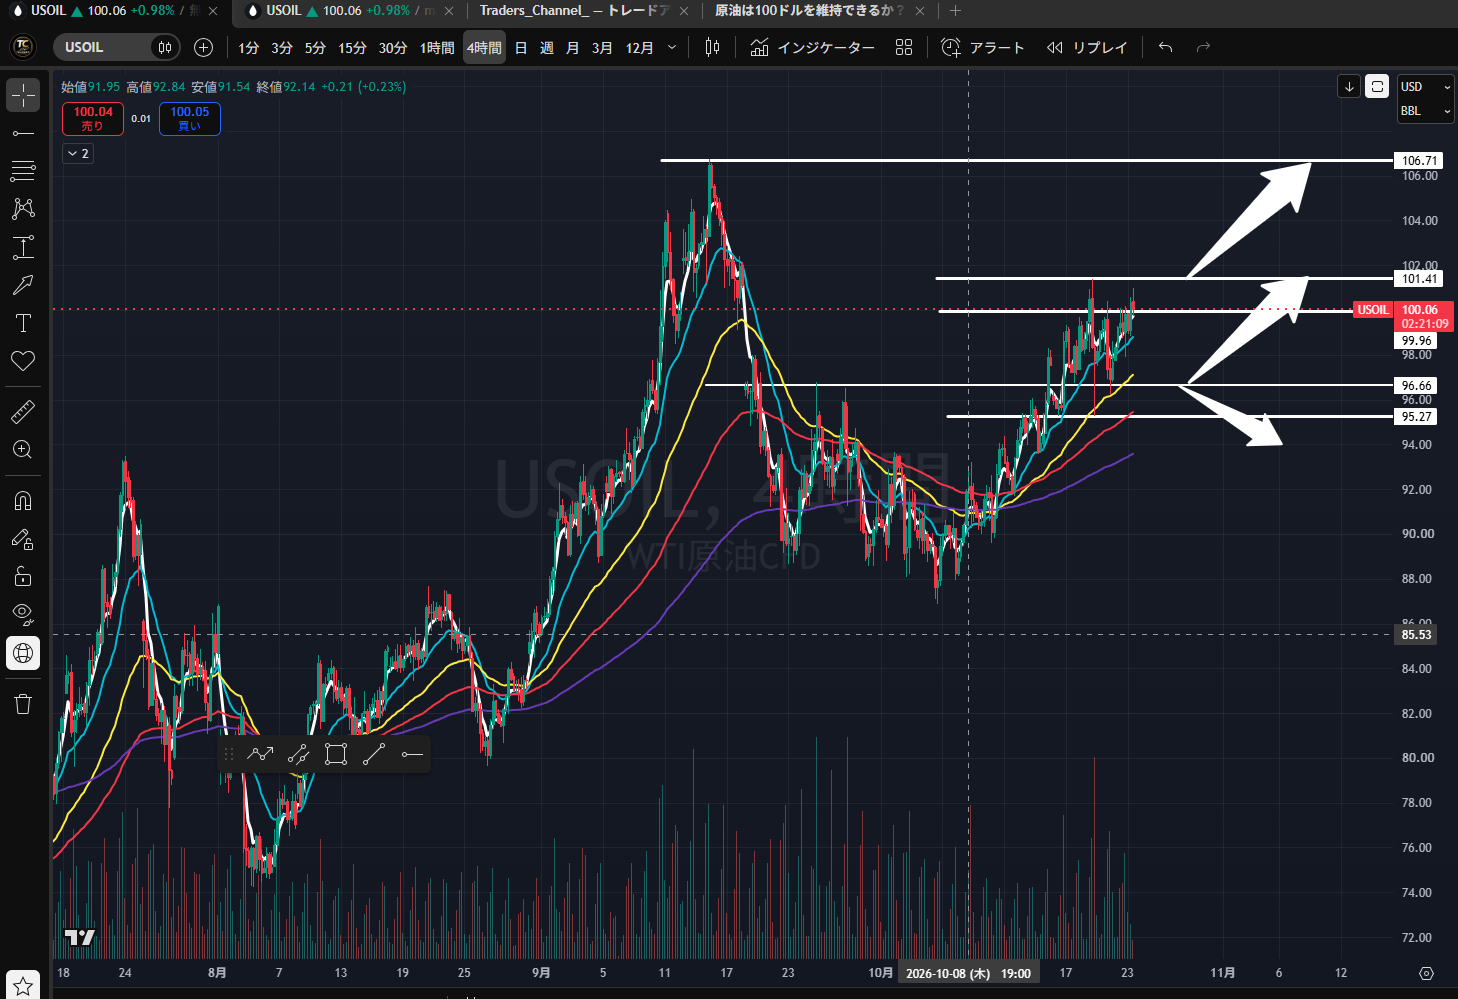Select the 15分 timeframe
The image size is (1458, 999).
pyautogui.click(x=352, y=47)
